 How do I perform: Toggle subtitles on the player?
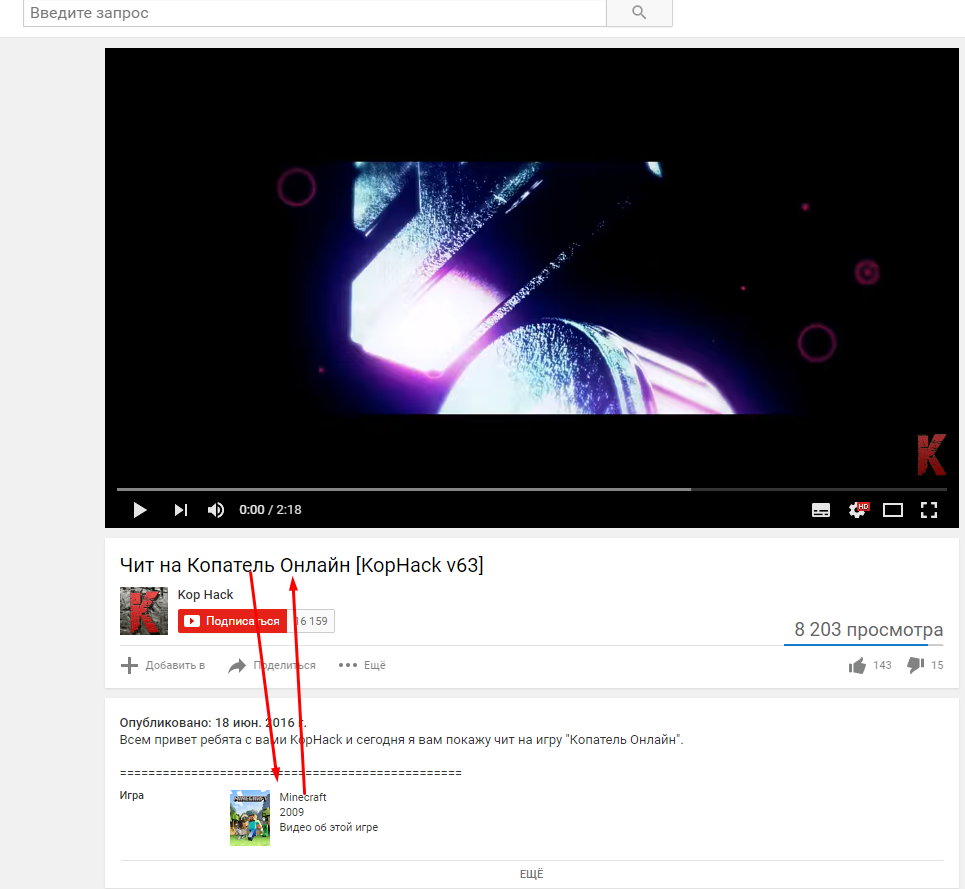click(820, 510)
